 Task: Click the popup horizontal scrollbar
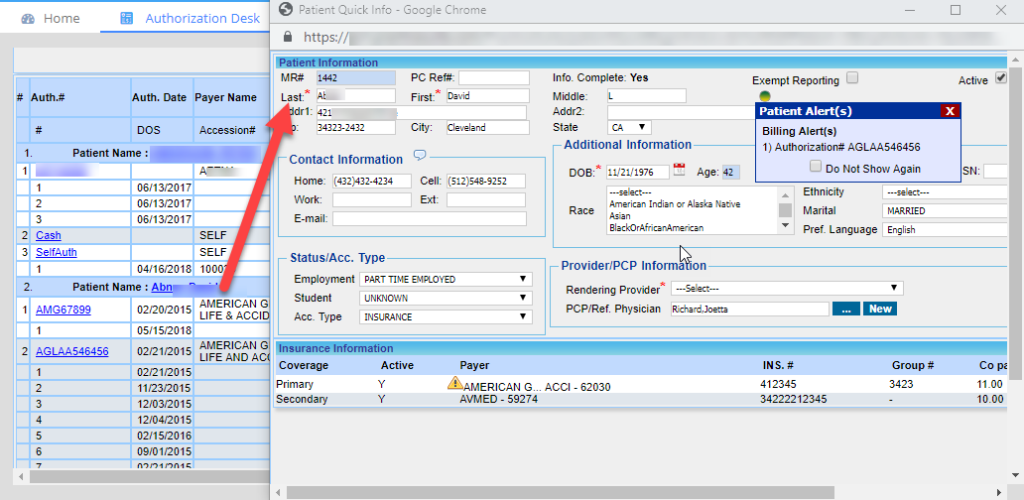[559, 492]
